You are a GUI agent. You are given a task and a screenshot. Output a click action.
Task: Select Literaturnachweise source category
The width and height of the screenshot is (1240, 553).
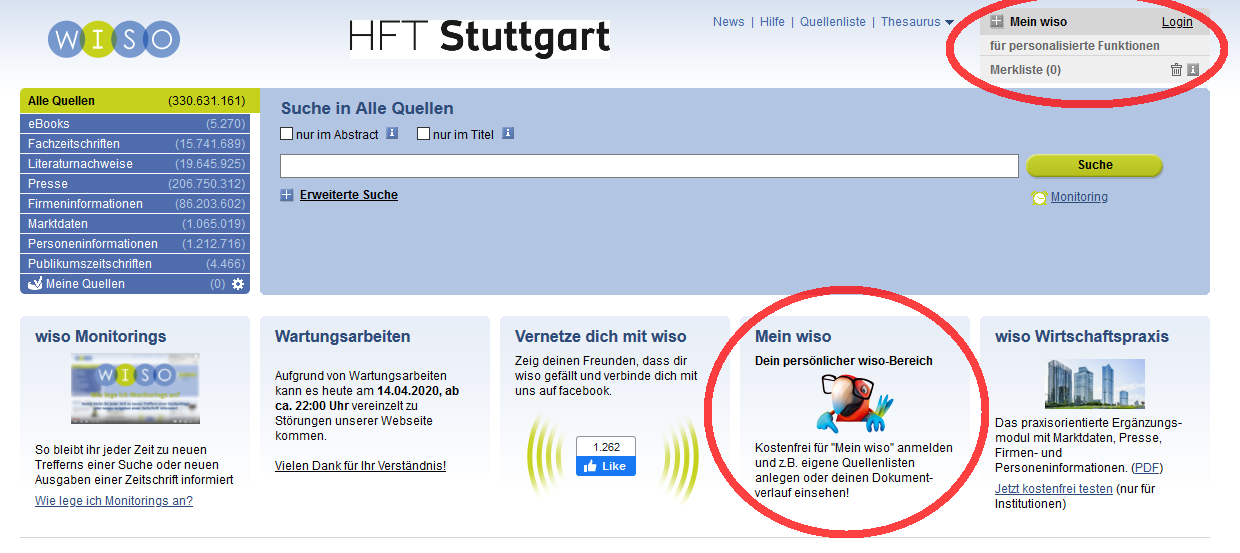tap(135, 164)
